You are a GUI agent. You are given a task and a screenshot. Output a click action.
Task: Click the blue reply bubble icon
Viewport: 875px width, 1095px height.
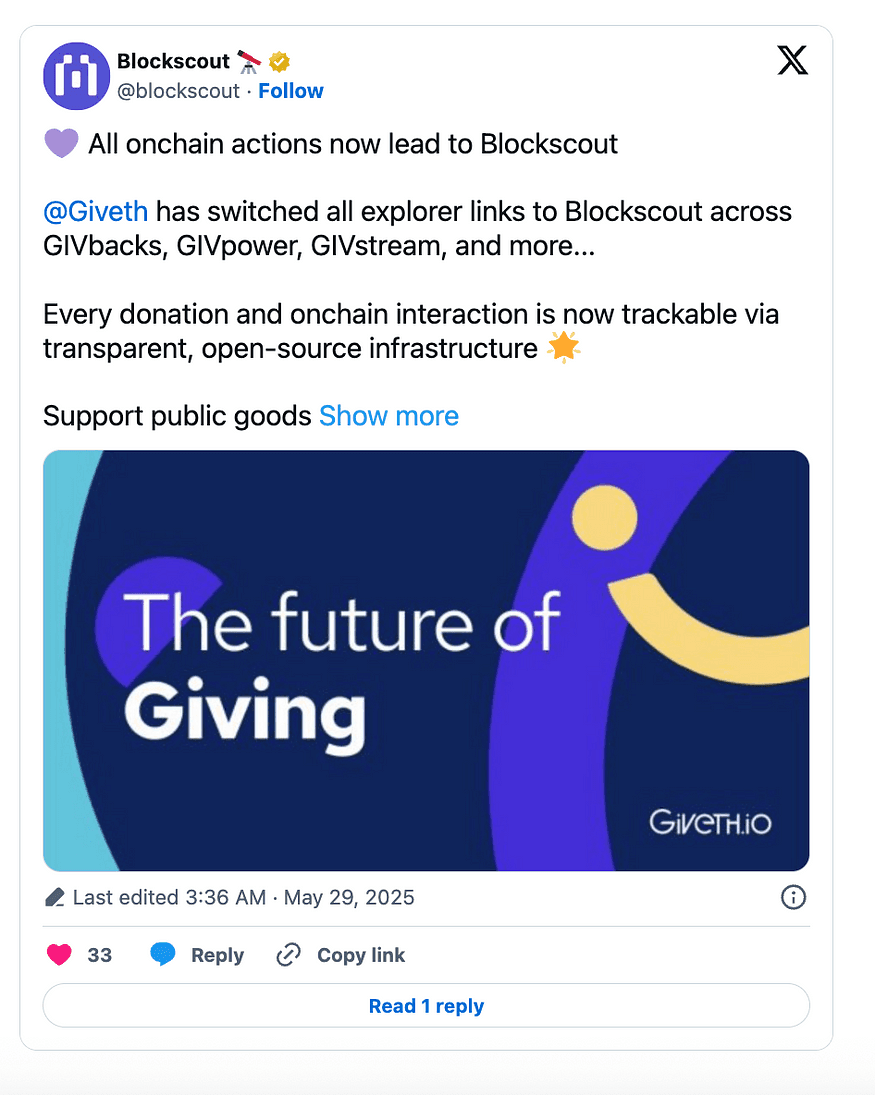tap(163, 954)
